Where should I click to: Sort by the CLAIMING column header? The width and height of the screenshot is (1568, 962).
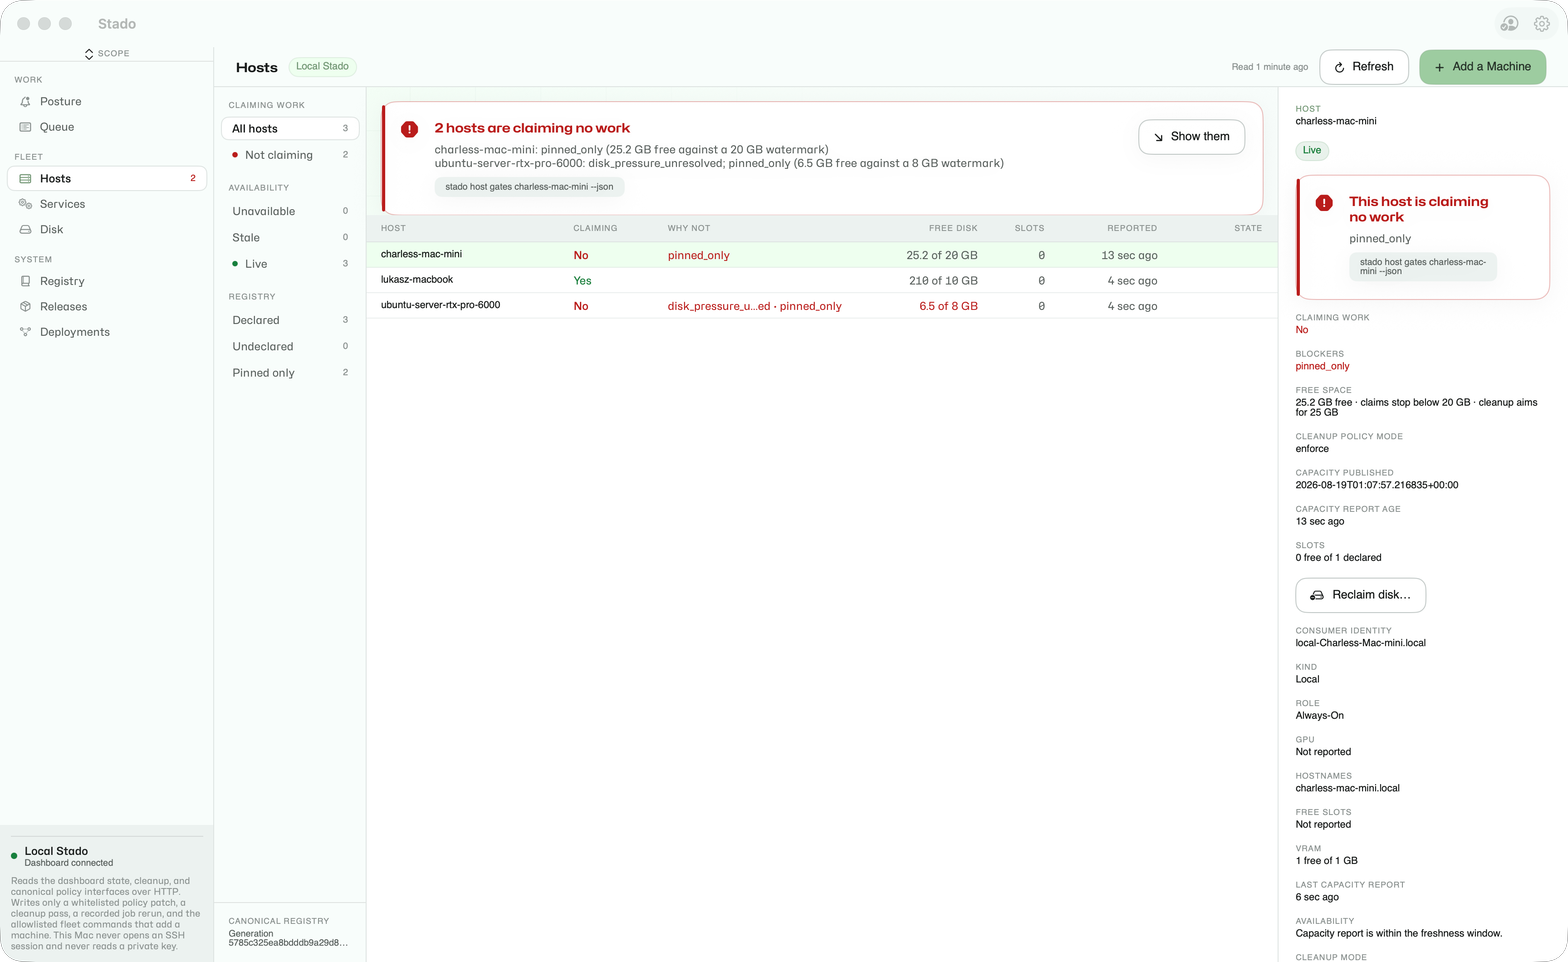pyautogui.click(x=595, y=229)
